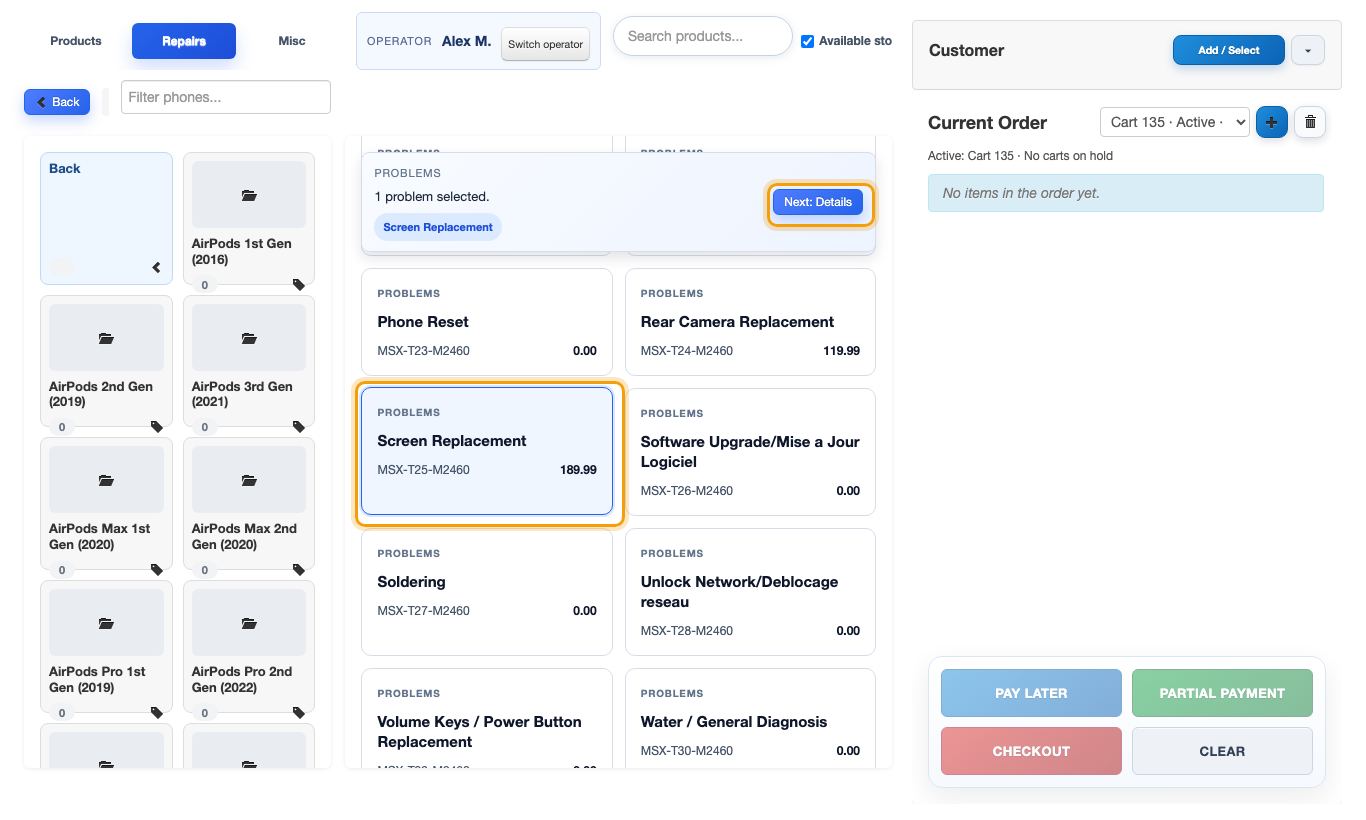Click the trash icon to delete cart

pyautogui.click(x=1310, y=122)
